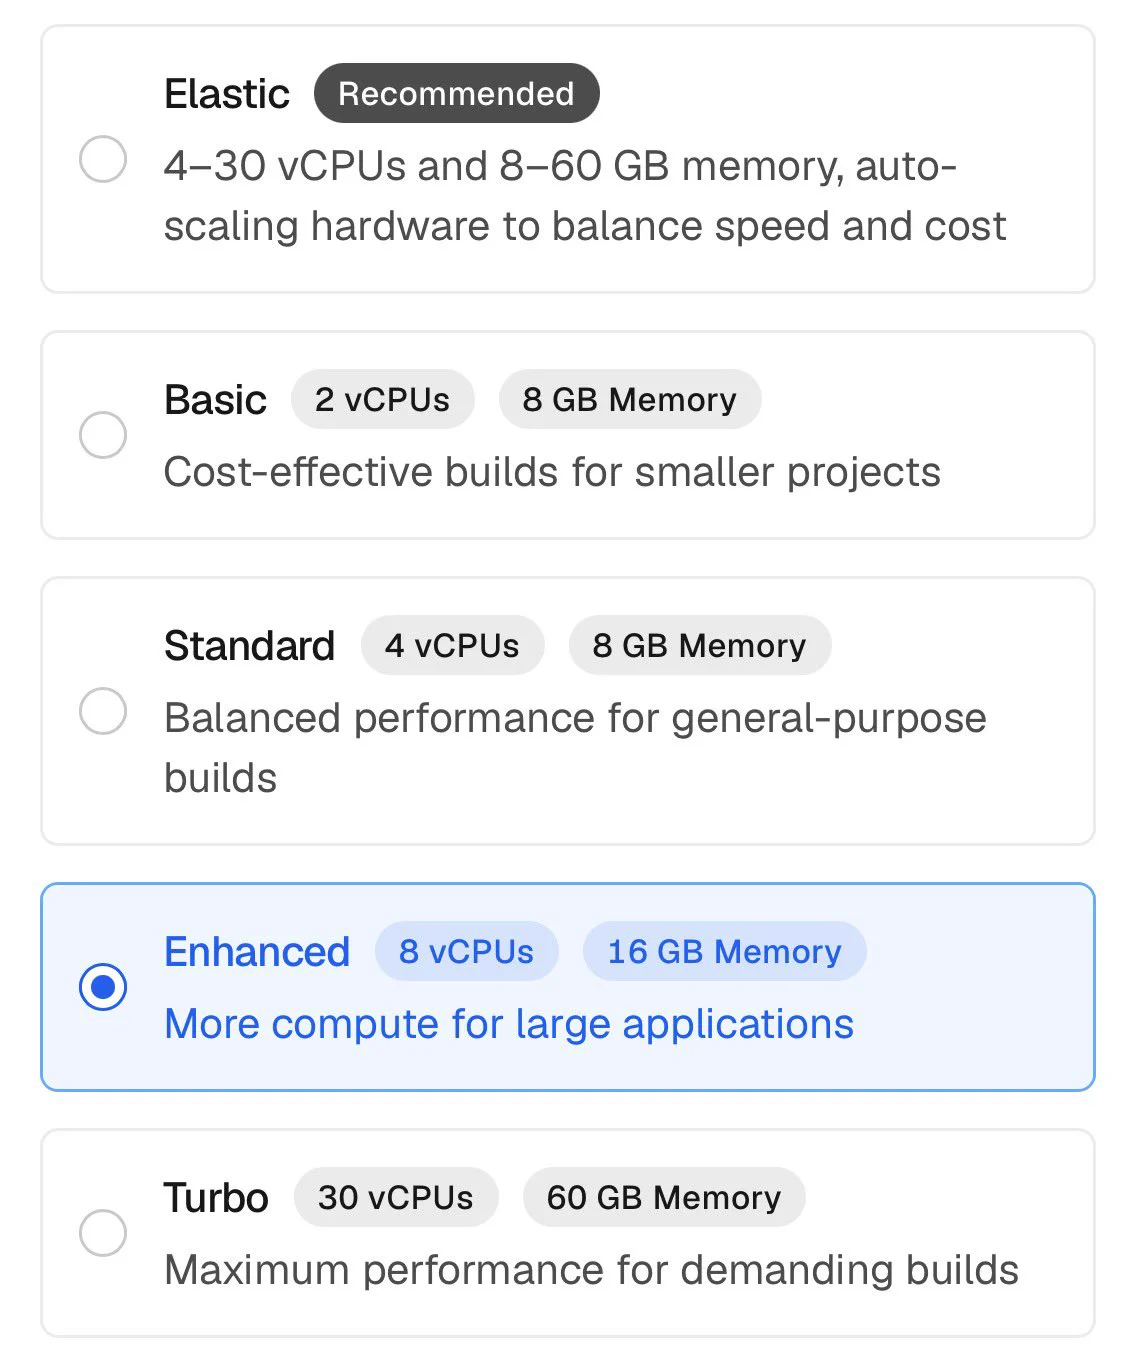
Task: Click the 2 vCPUs badge
Action: (382, 400)
